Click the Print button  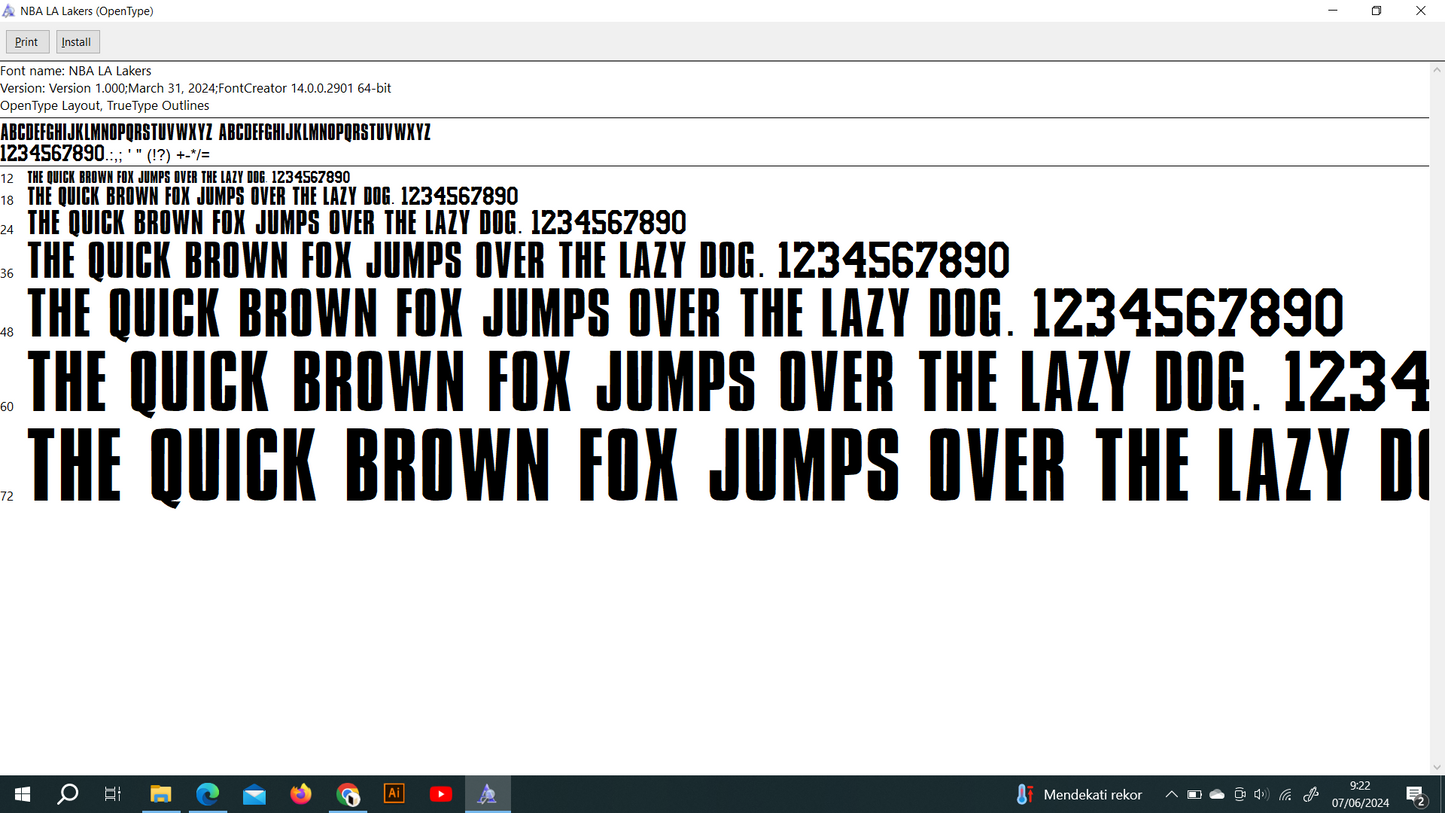tap(27, 42)
